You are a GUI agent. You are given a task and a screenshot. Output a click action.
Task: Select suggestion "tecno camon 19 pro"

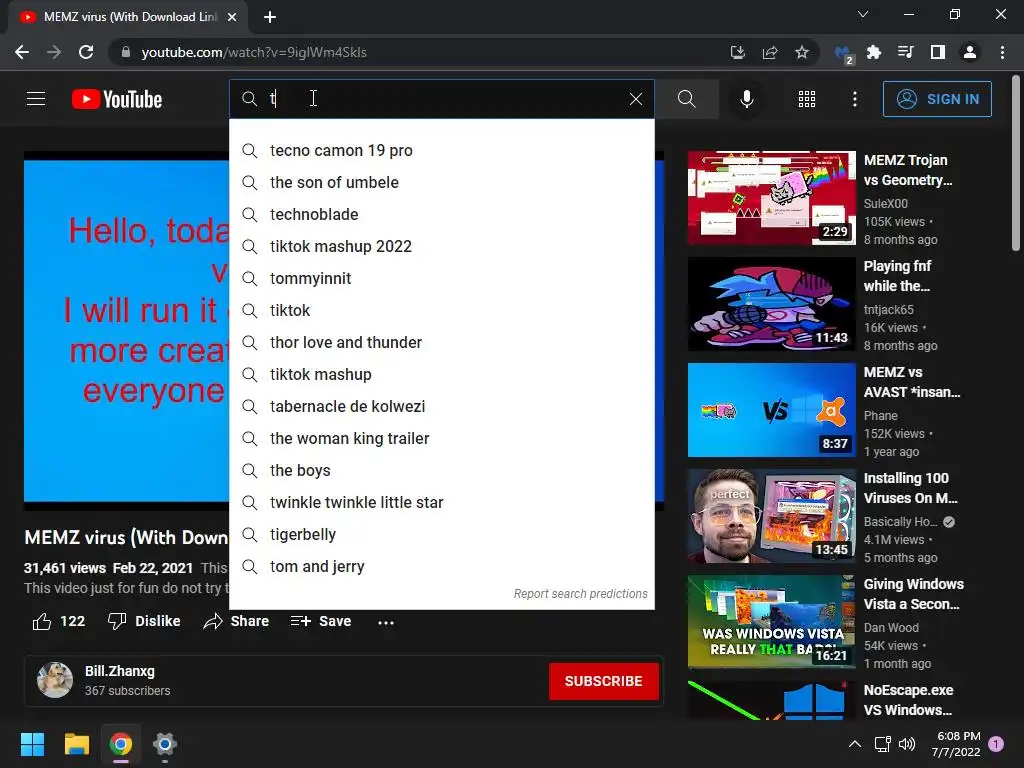tap(442, 150)
